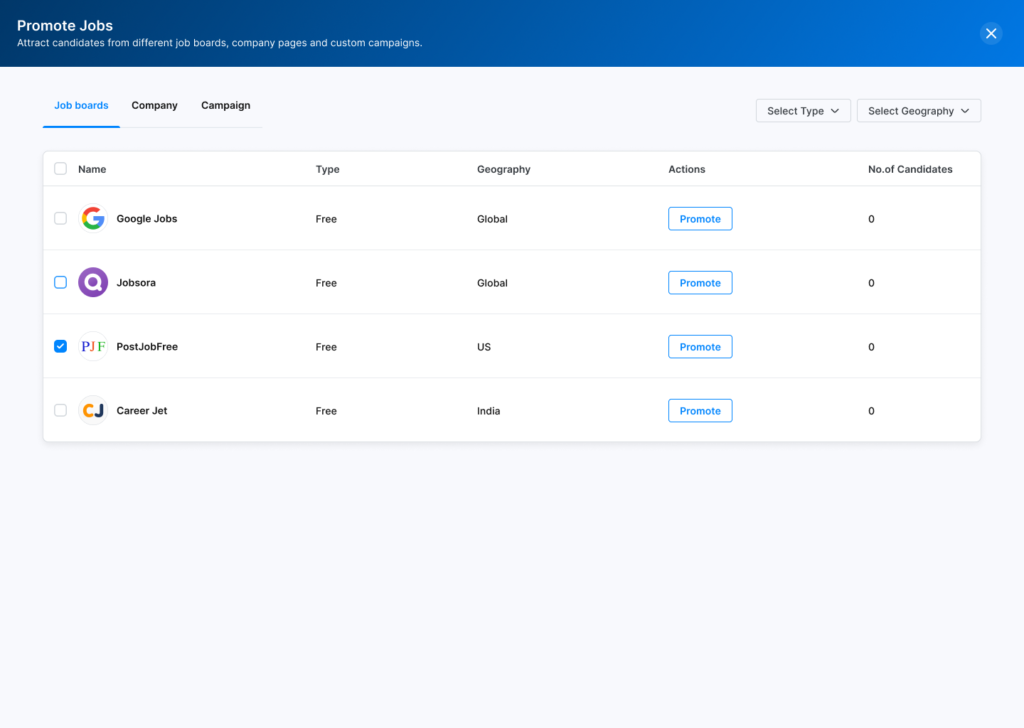Enable the Jobsora checkbox
The width and height of the screenshot is (1024, 728).
pyautogui.click(x=60, y=282)
